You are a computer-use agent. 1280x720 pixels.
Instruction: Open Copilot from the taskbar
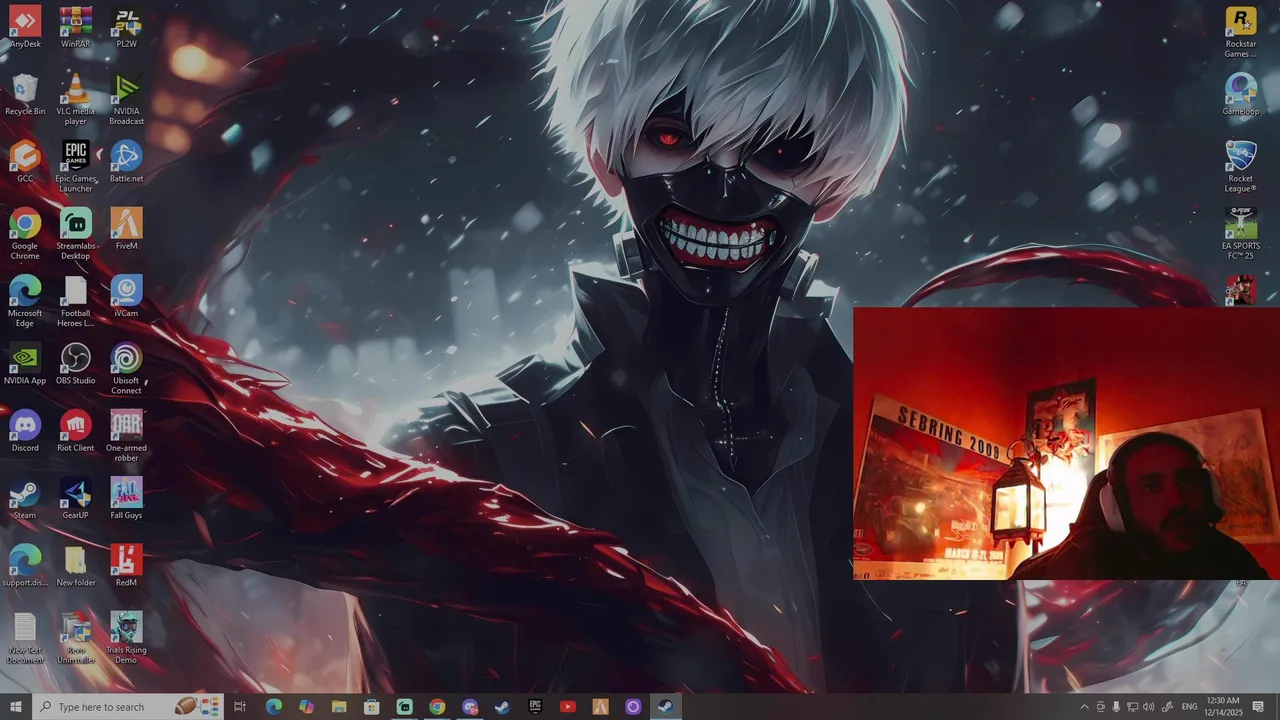(x=306, y=707)
